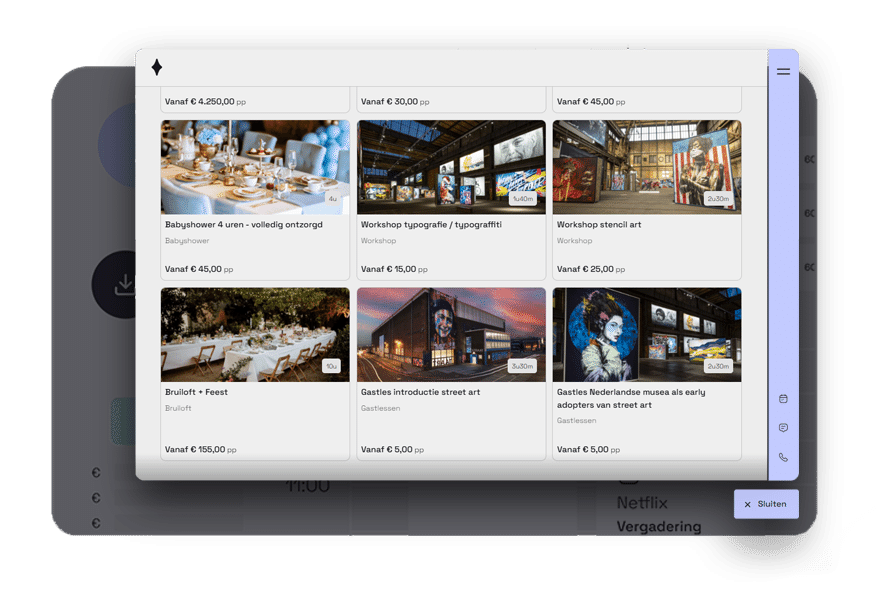876x593 pixels.
Task: Click the price Vanaf € 155,00 pp
Action: click(201, 449)
